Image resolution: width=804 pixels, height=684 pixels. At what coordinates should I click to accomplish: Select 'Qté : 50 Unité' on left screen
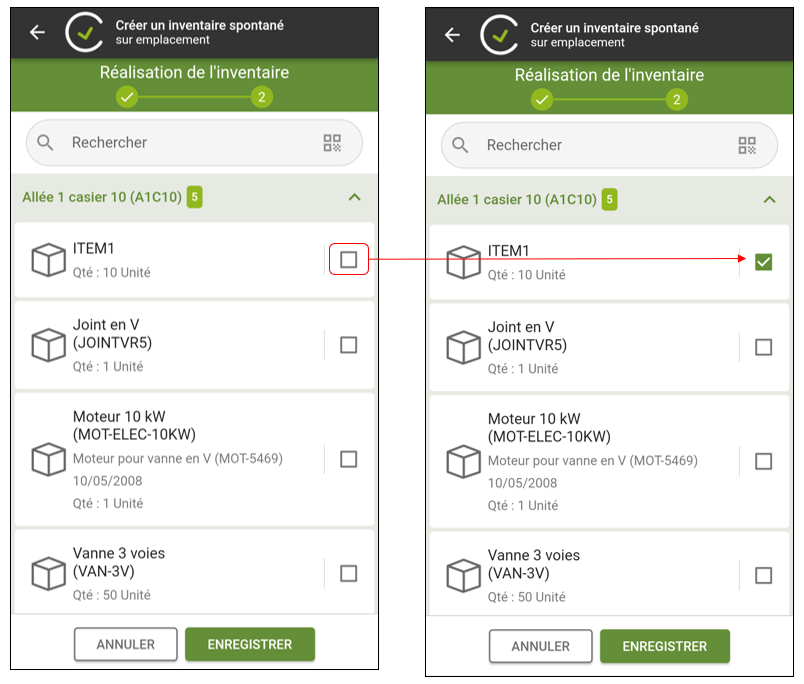tap(112, 595)
